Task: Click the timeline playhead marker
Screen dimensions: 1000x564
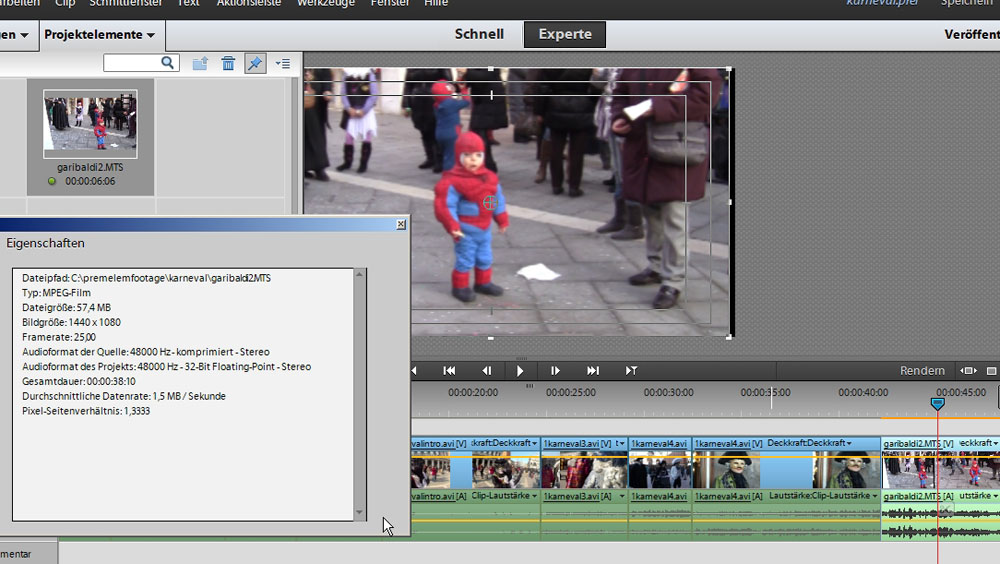Action: click(x=937, y=403)
